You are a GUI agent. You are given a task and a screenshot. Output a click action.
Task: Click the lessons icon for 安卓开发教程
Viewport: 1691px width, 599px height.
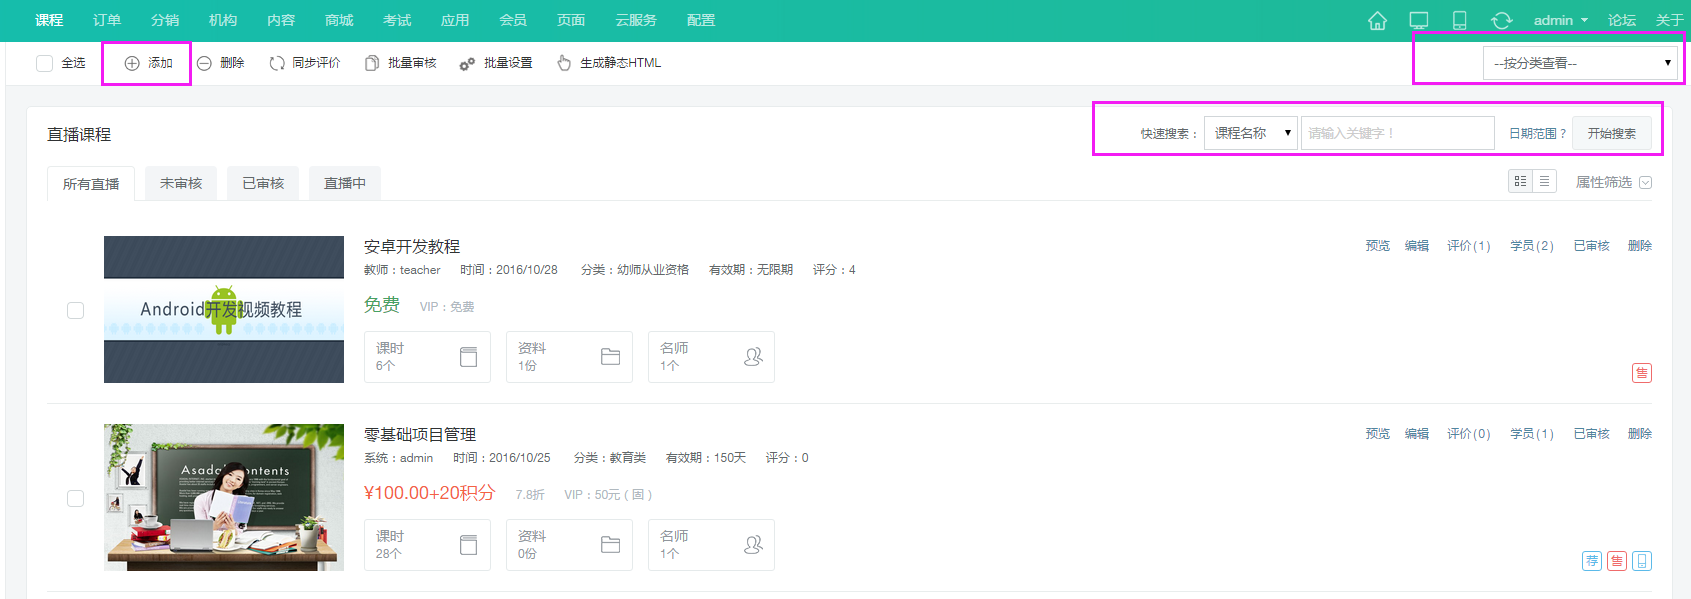(x=468, y=357)
